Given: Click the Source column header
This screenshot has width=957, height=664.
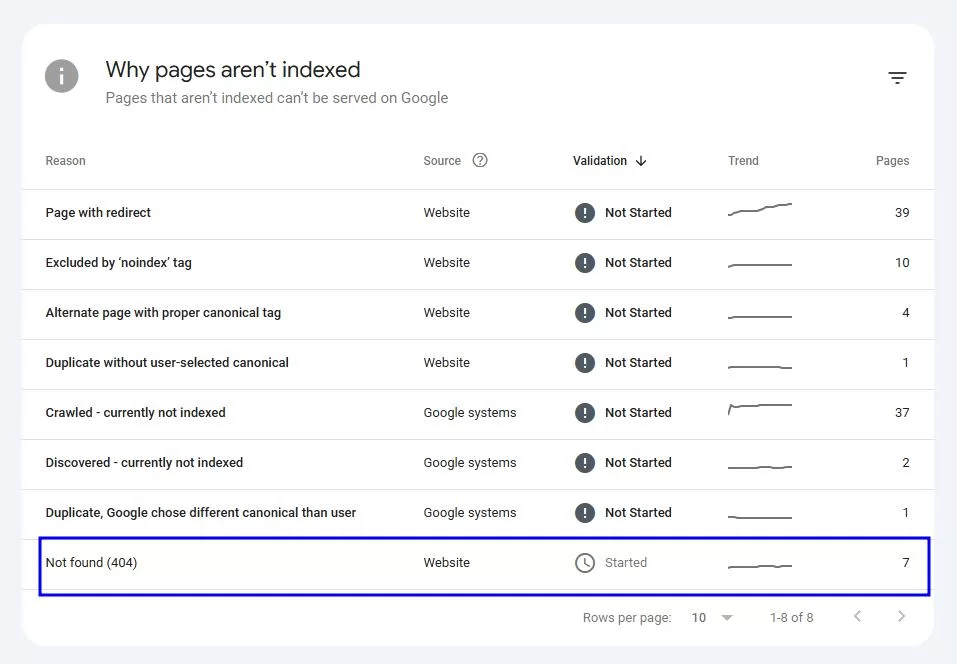Looking at the screenshot, I should pos(442,161).
